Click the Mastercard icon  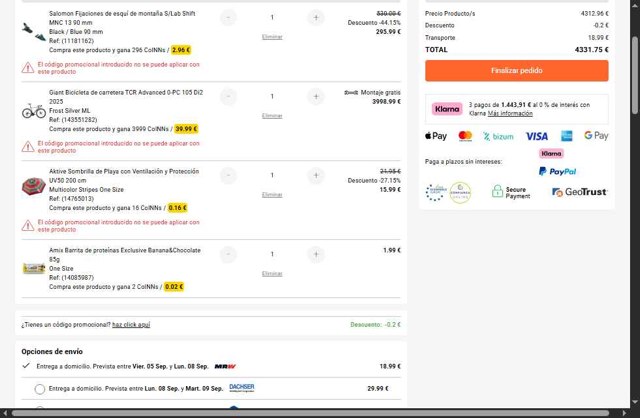tap(465, 136)
